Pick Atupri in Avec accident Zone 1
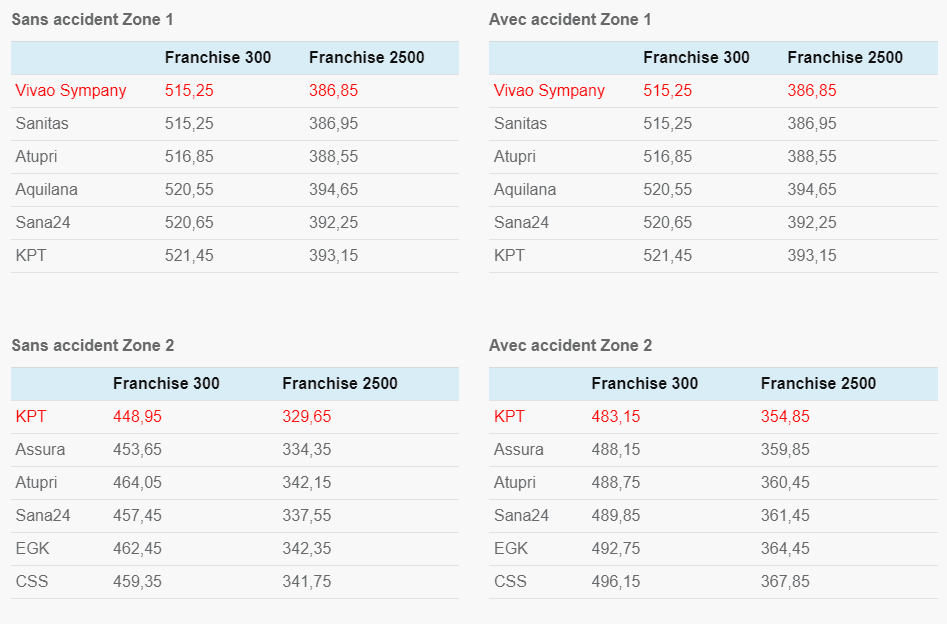 point(515,156)
